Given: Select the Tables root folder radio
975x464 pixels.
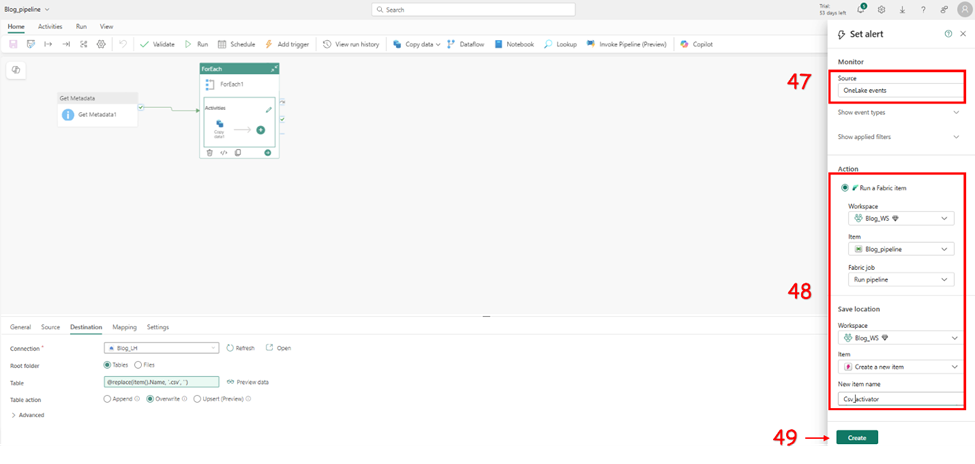Looking at the screenshot, I should point(107,365).
